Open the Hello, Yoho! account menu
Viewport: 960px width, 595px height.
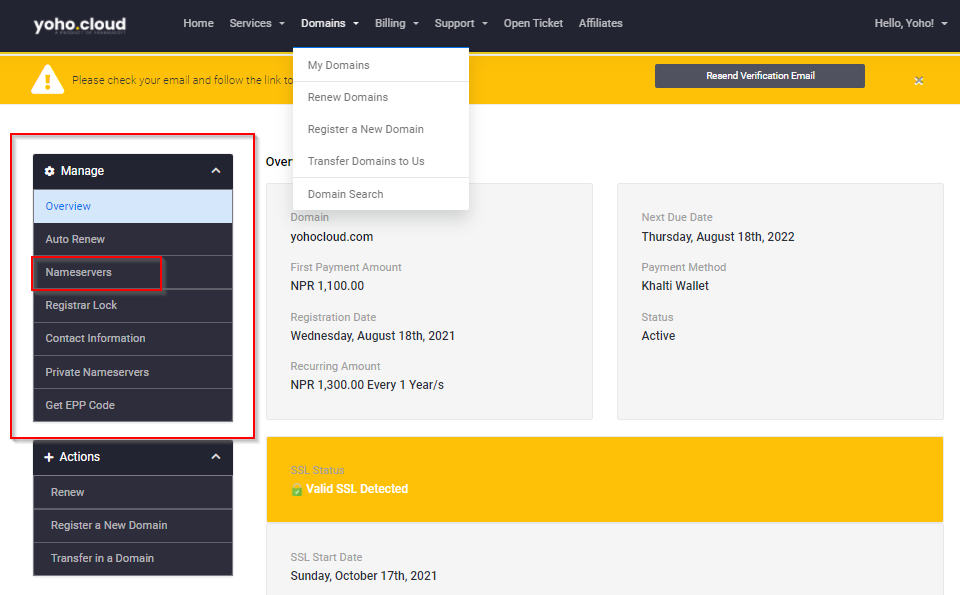pyautogui.click(x=910, y=23)
